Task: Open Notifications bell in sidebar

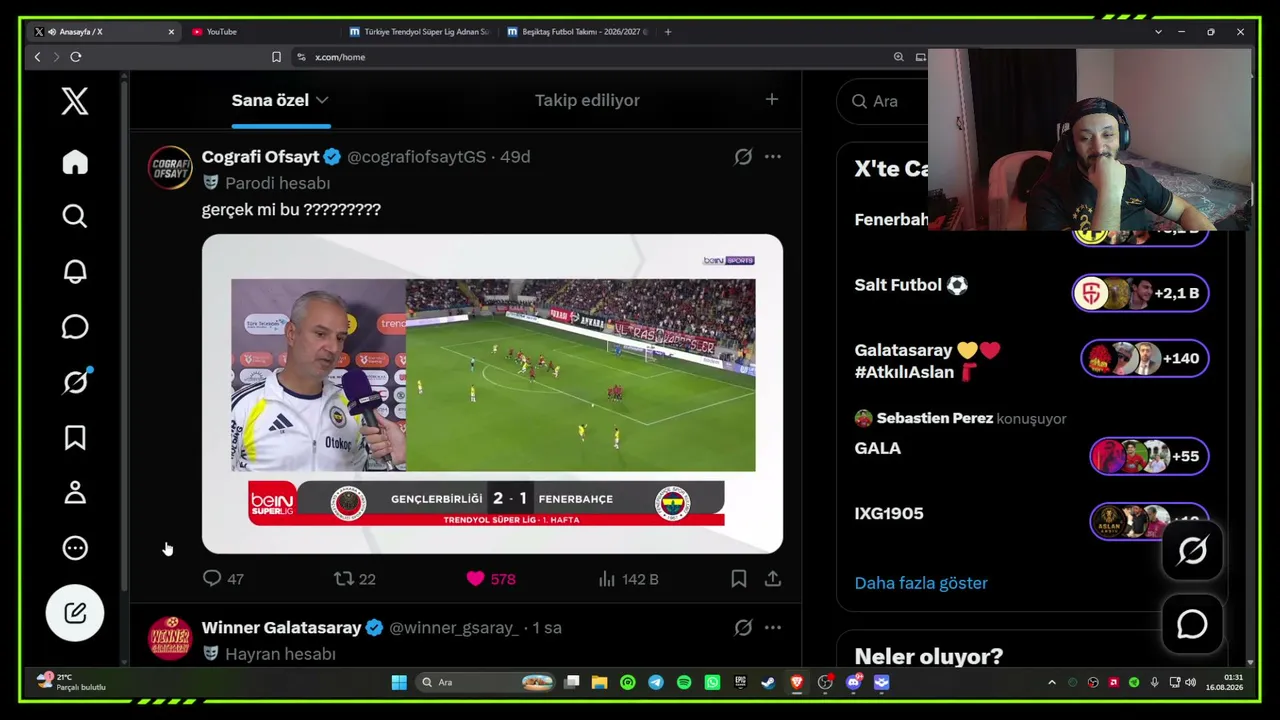Action: pos(75,272)
